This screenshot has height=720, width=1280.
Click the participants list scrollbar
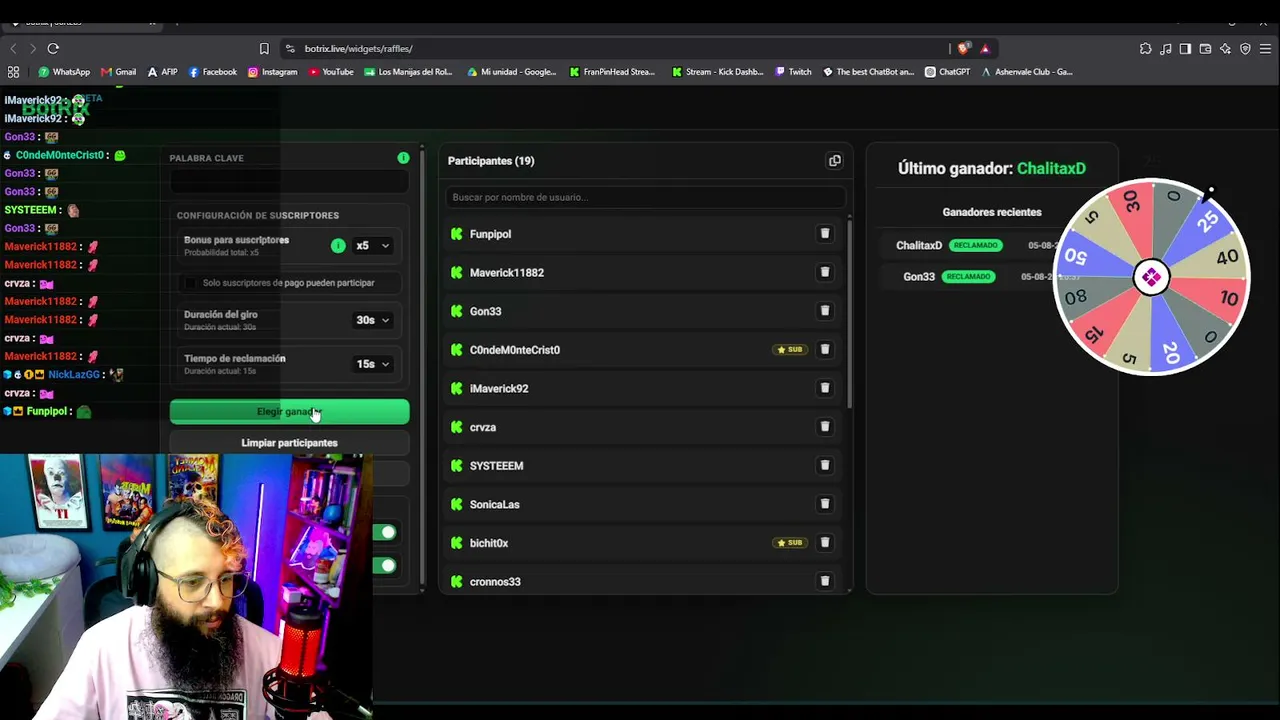(850, 313)
